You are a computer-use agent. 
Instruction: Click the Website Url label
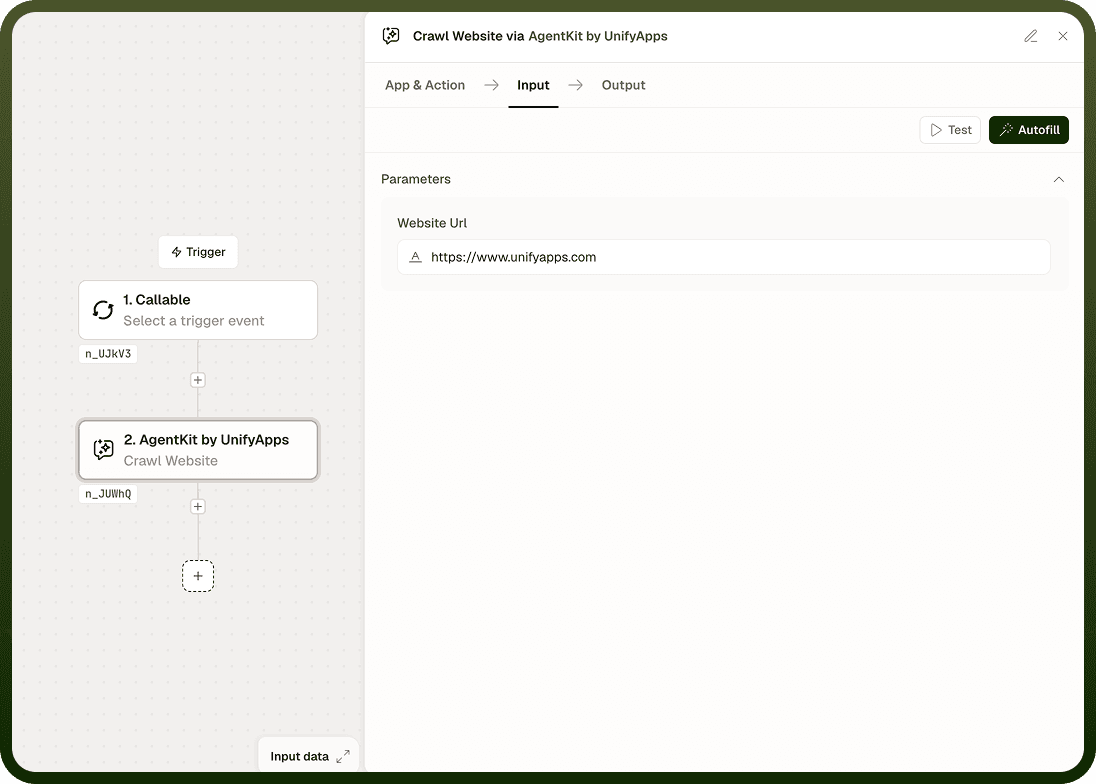(431, 223)
